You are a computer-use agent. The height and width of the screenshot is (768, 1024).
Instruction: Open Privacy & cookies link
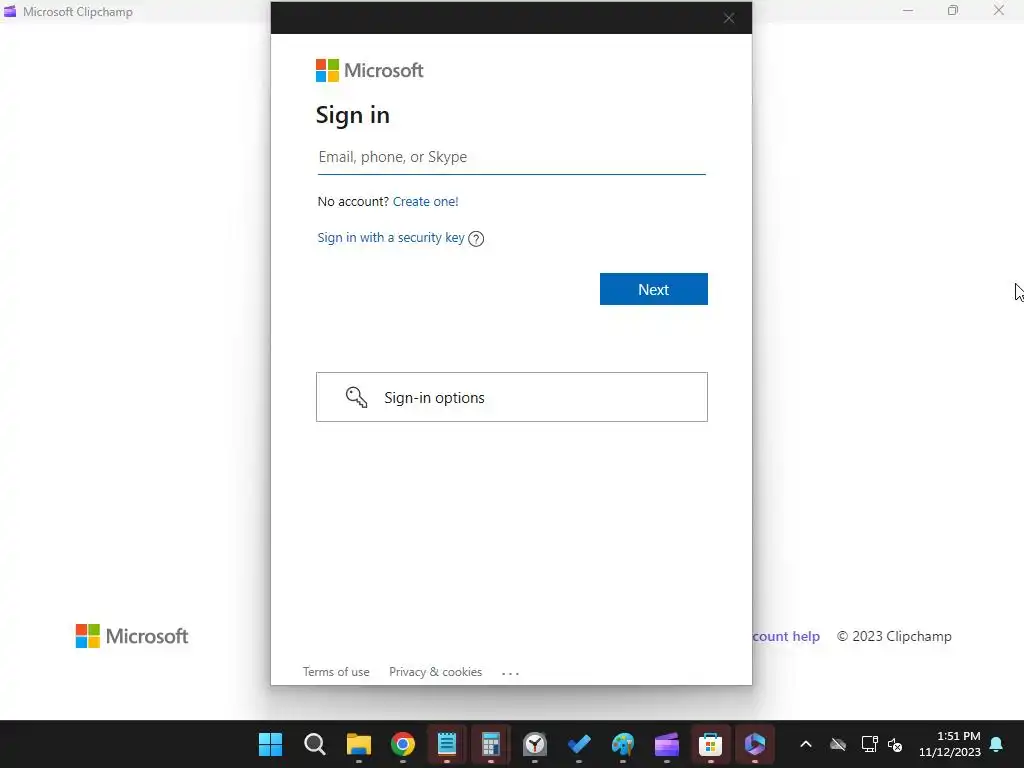[x=436, y=672]
